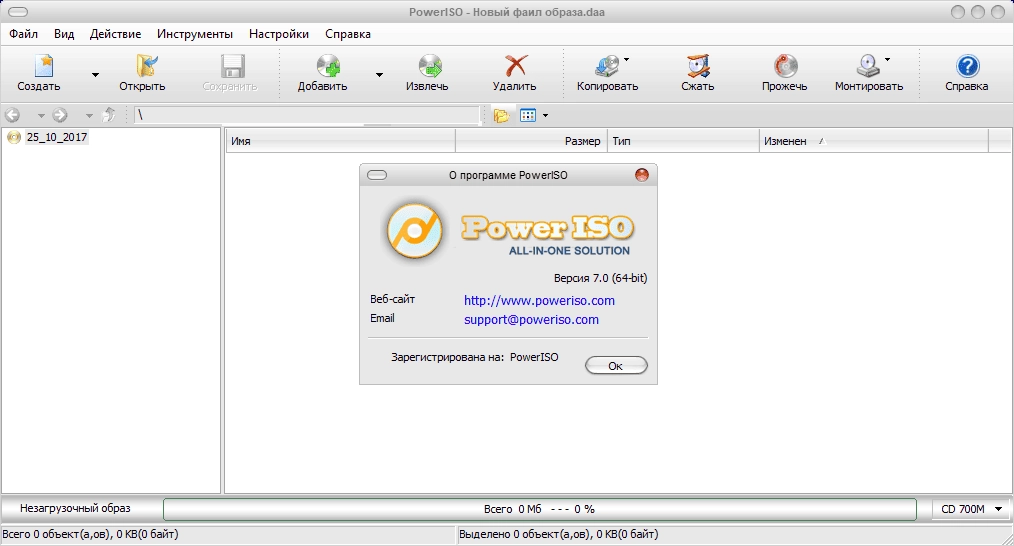Viewport: 1014px width, 546px height.
Task: Click the Forward navigation arrow
Action: 60,115
